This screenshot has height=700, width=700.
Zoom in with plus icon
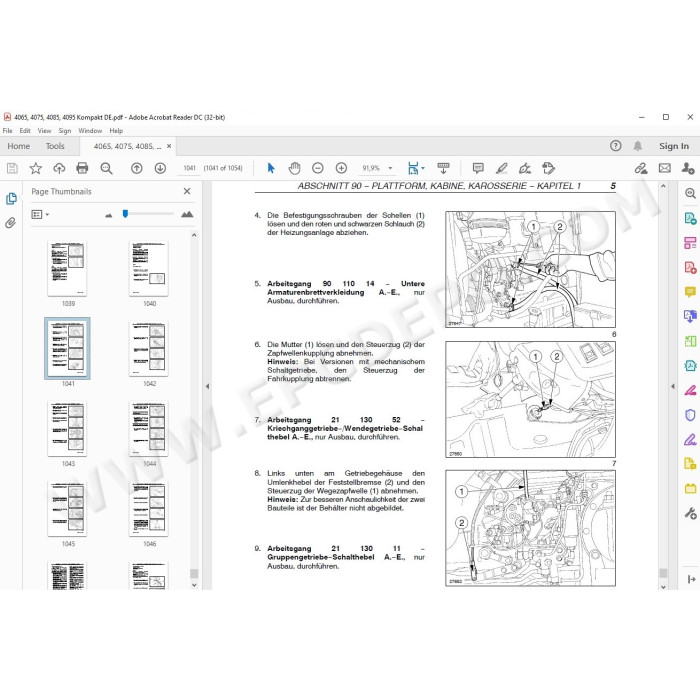tap(342, 168)
